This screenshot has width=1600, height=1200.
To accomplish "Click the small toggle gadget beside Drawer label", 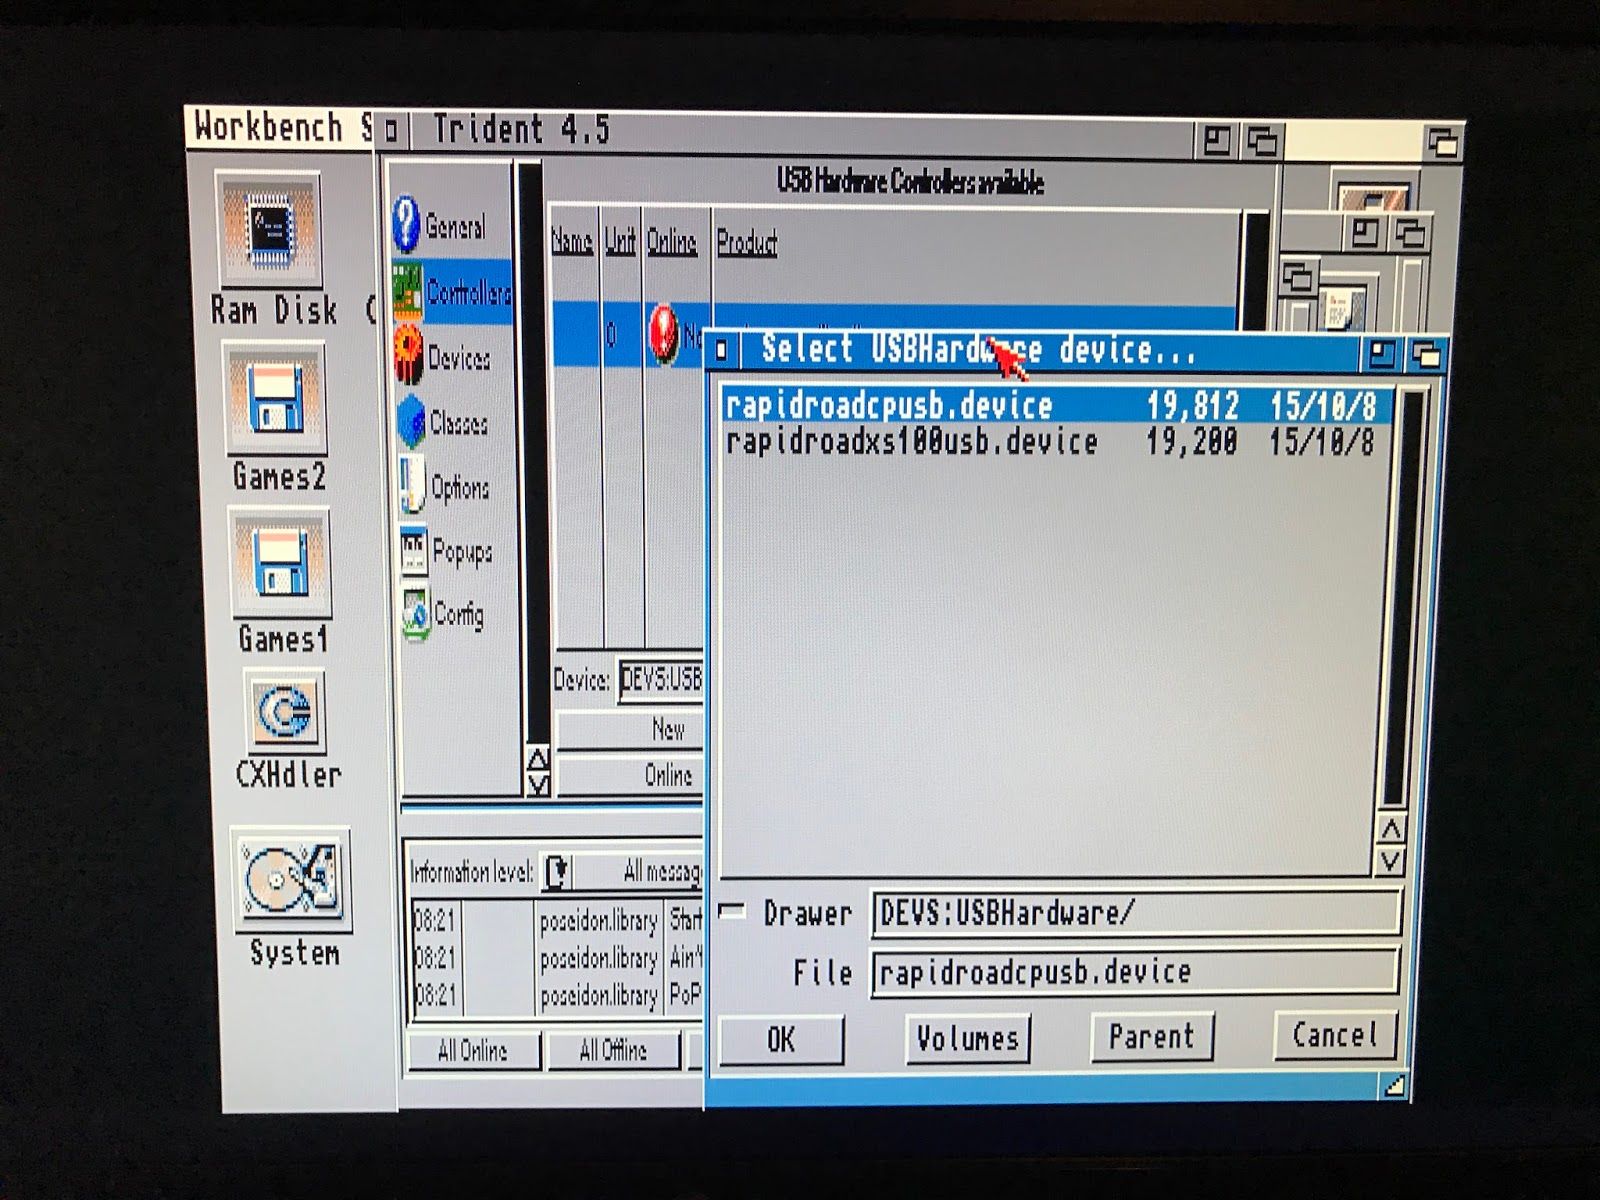I will (x=732, y=911).
